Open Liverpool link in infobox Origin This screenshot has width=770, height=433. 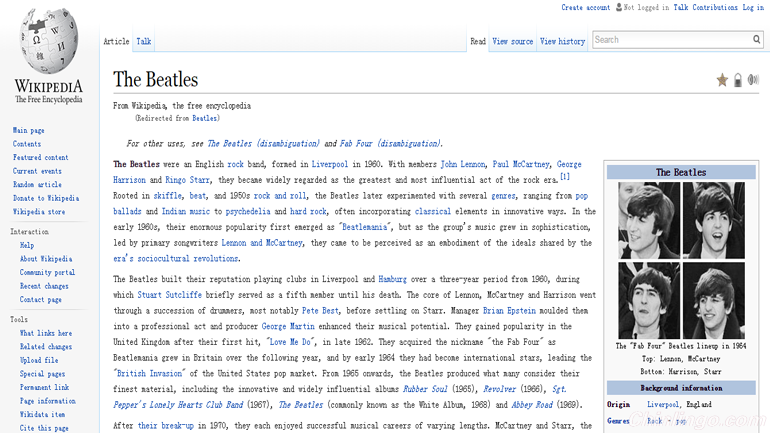[x=663, y=405]
